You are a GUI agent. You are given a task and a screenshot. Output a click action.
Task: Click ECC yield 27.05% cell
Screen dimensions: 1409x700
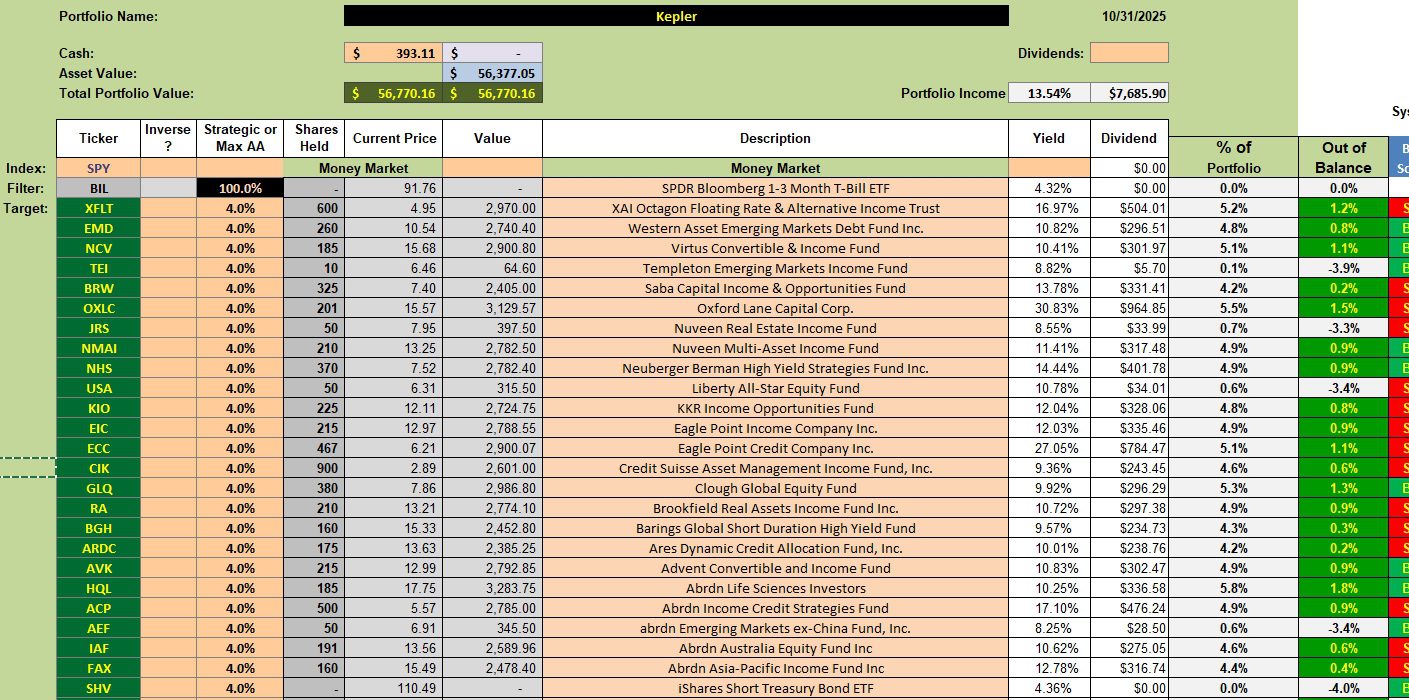pos(1049,448)
